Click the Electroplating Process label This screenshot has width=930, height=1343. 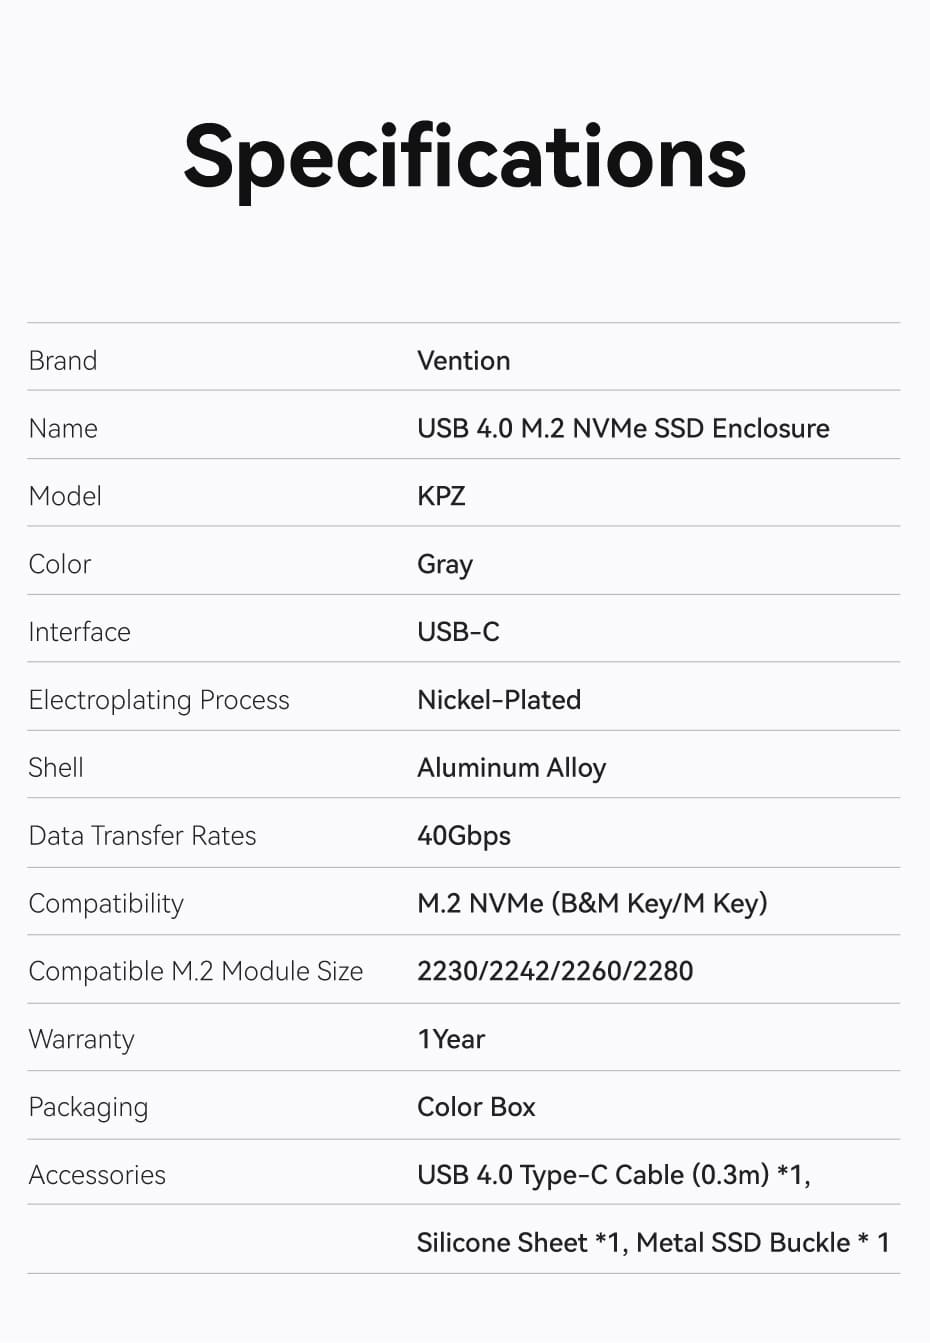159,700
